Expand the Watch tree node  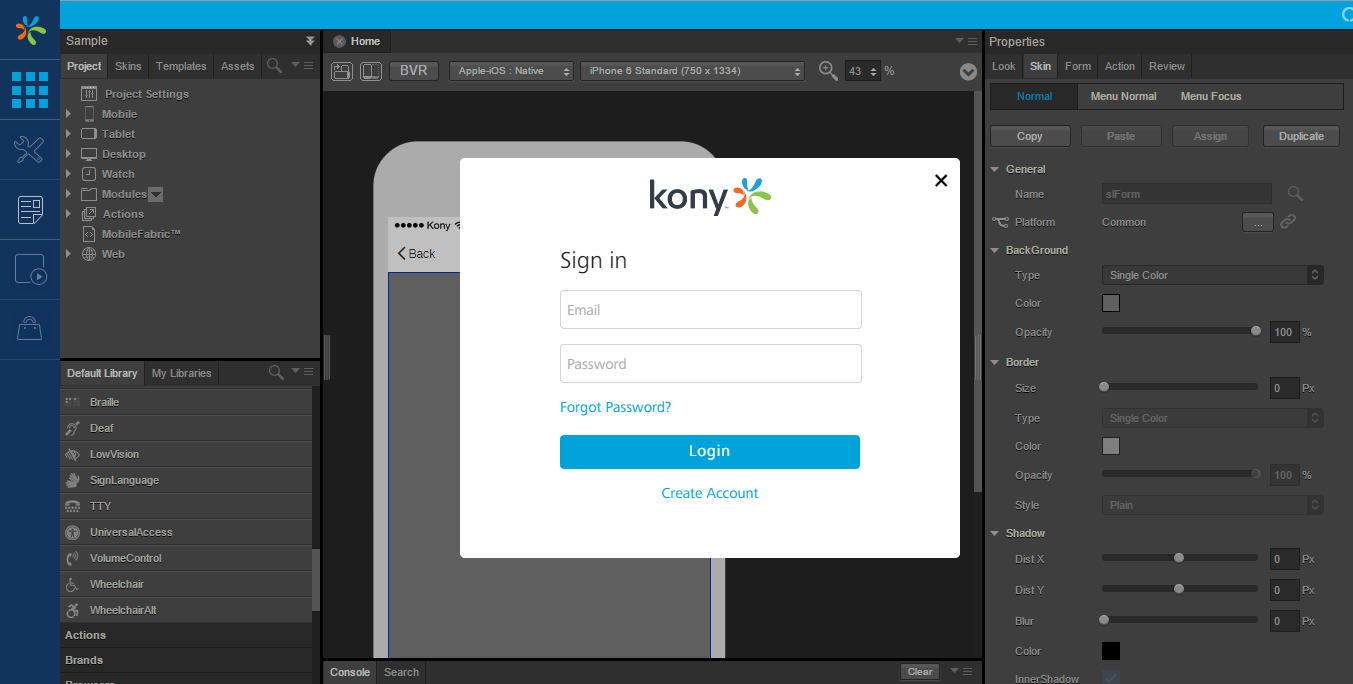(68, 174)
